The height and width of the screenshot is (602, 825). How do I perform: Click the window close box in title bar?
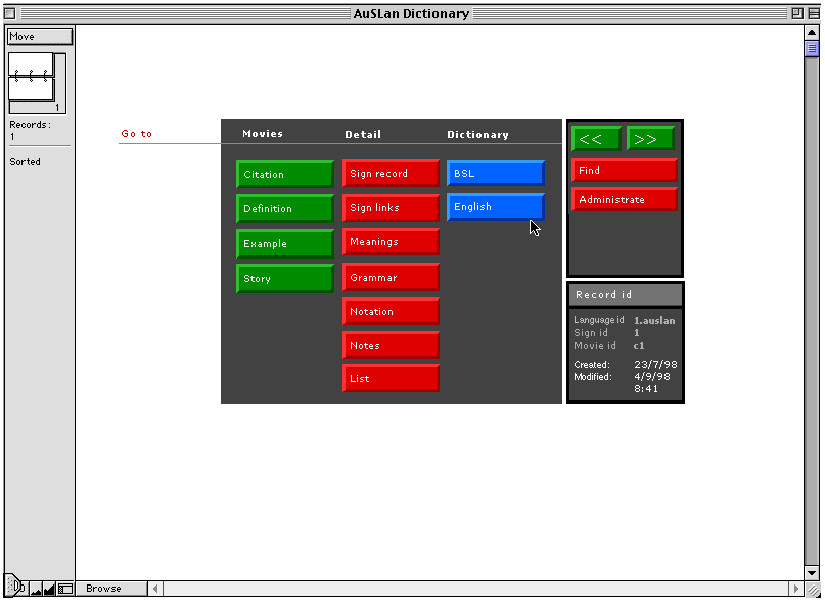10,13
